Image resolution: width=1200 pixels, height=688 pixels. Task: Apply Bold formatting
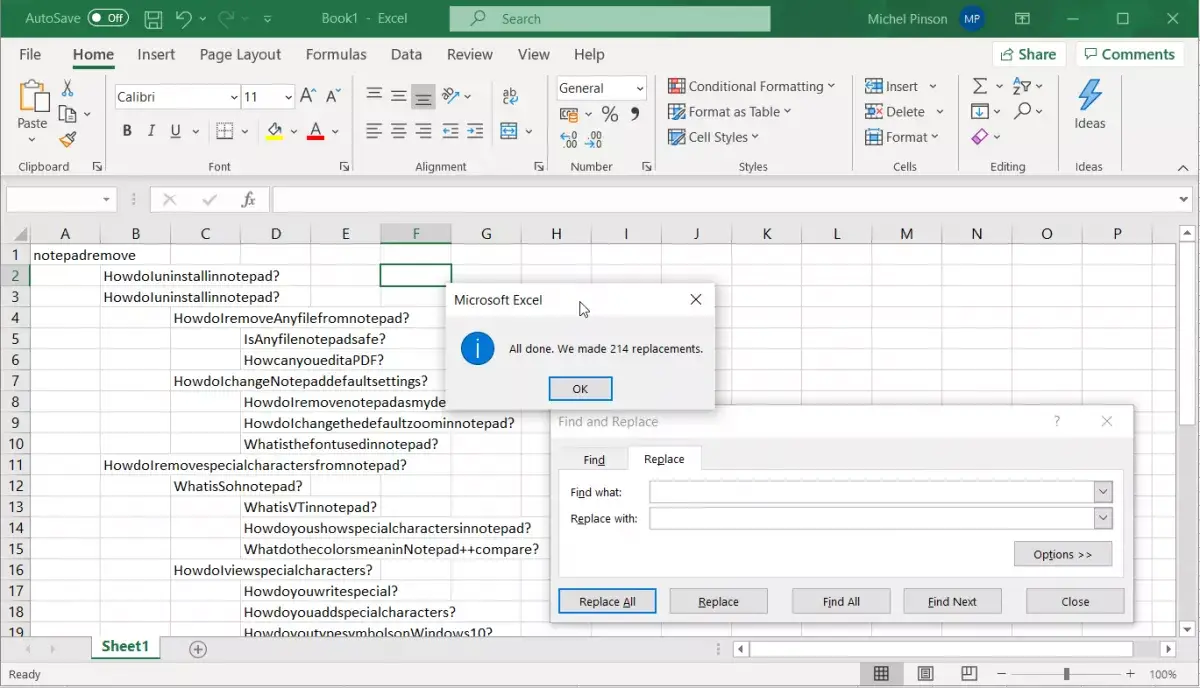(x=127, y=131)
